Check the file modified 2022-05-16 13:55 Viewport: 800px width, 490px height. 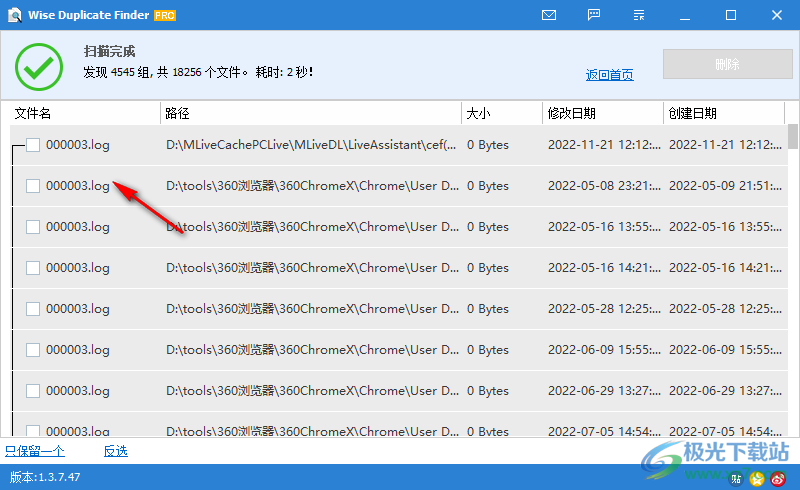(33, 227)
